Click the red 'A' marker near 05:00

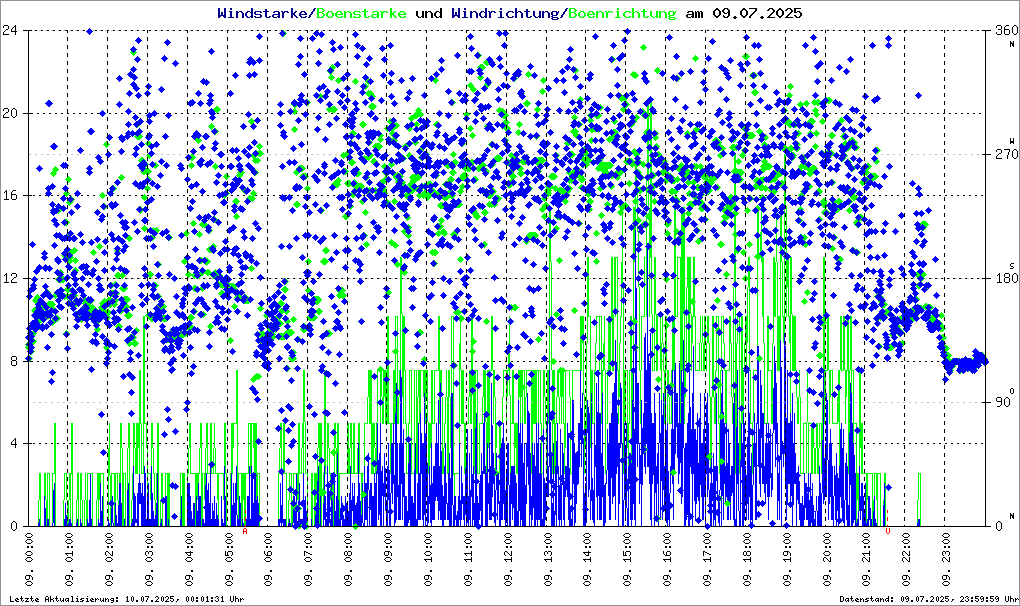click(245, 531)
